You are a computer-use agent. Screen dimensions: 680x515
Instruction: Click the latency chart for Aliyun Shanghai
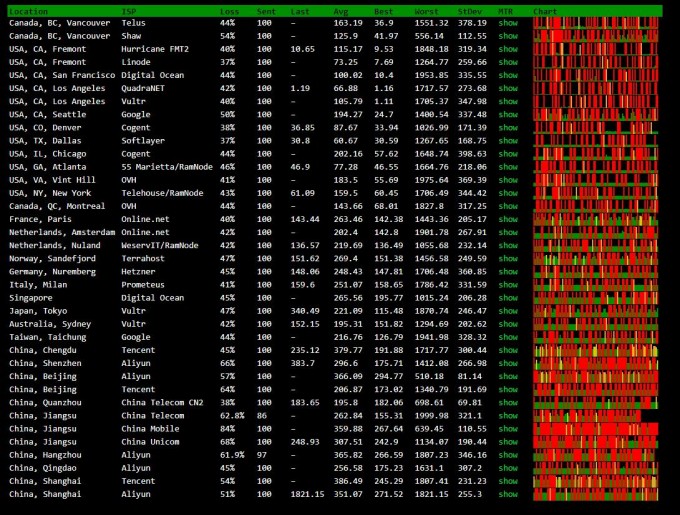coord(595,494)
